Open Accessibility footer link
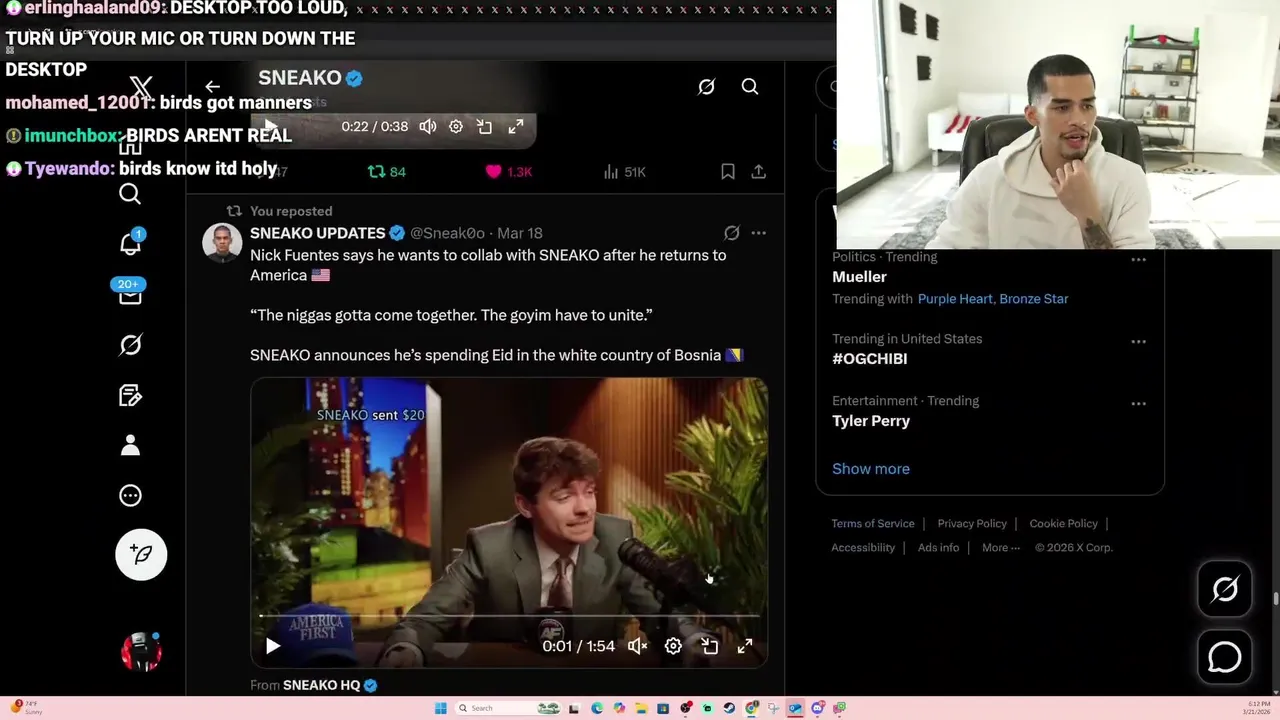The image size is (1280, 720). click(863, 547)
